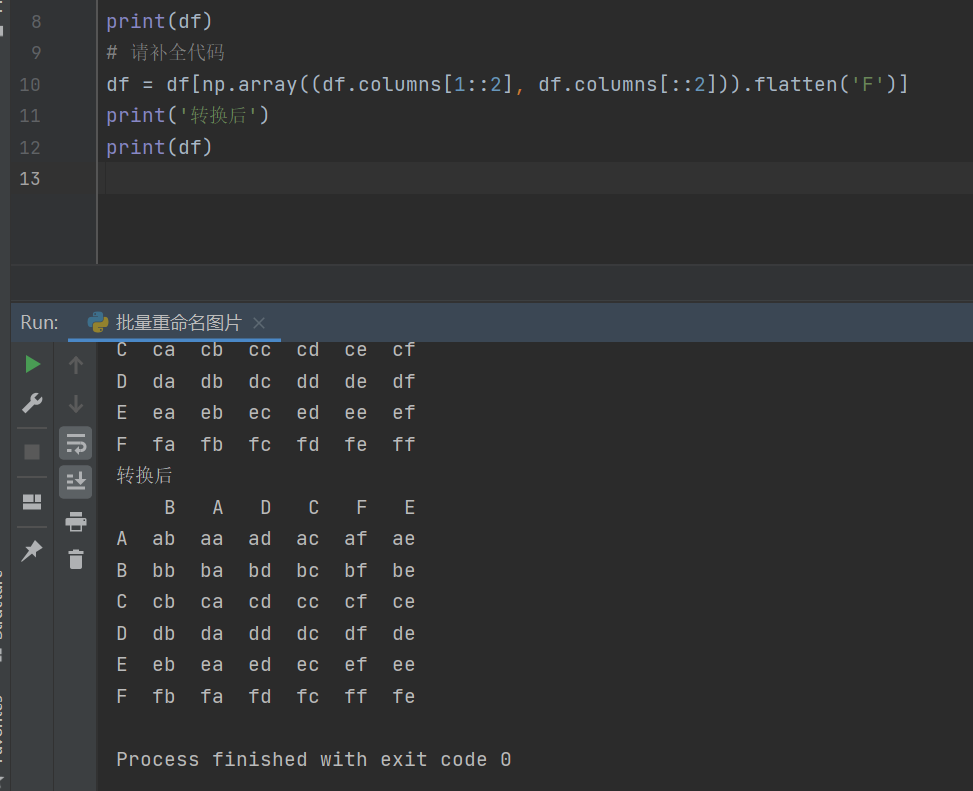Click line number 8 in the gutter

36,22
